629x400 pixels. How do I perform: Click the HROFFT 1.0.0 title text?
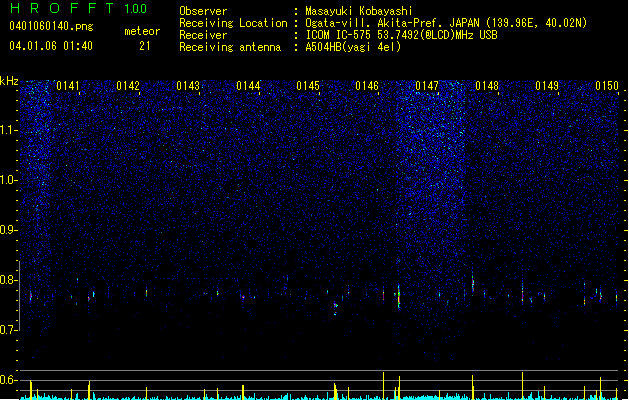78,8
